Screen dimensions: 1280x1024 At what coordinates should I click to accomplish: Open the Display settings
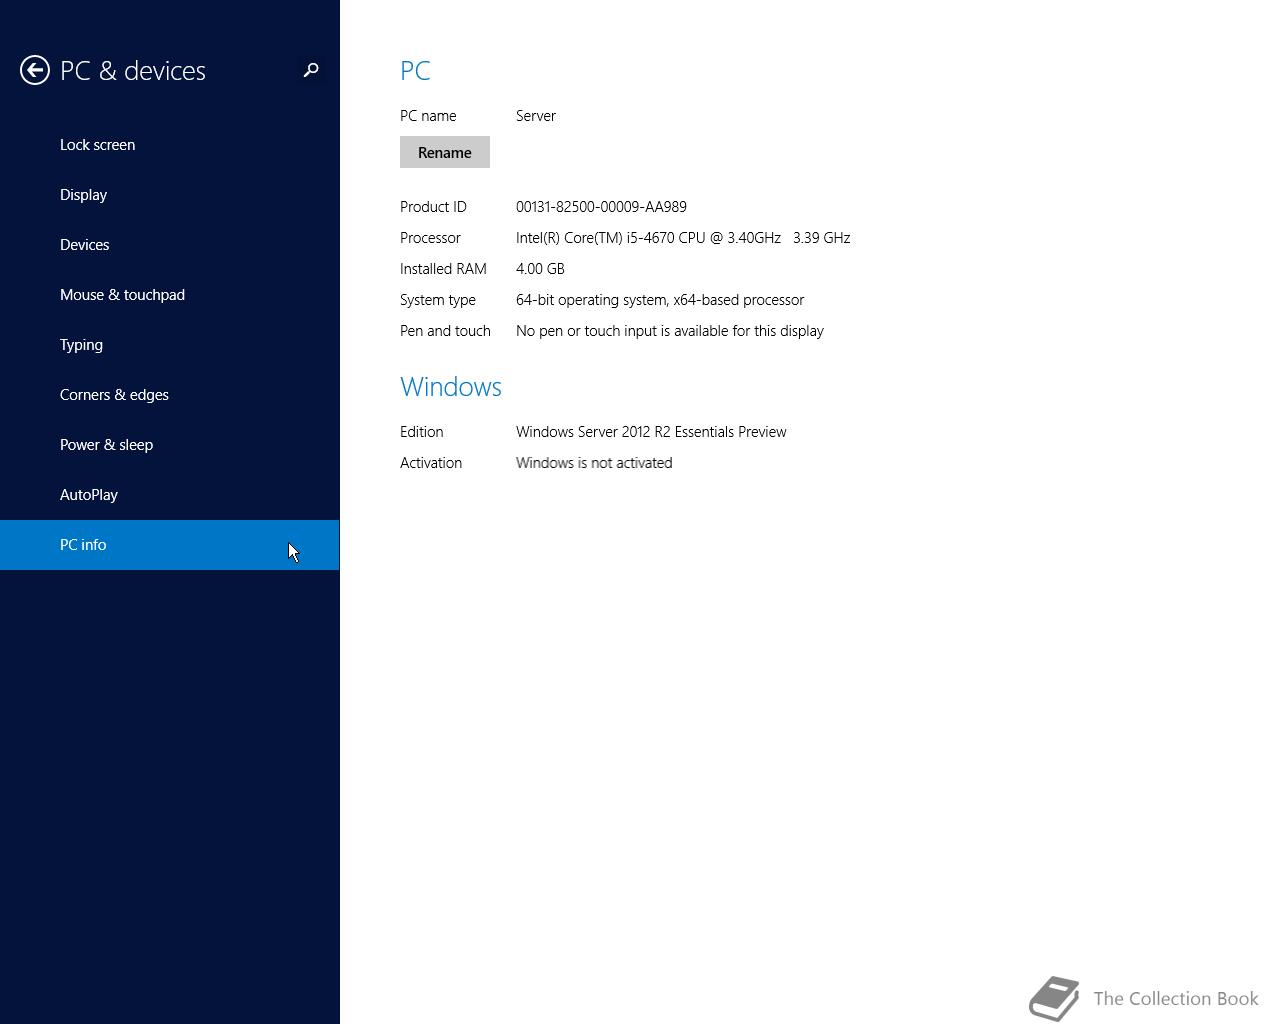pyautogui.click(x=170, y=195)
